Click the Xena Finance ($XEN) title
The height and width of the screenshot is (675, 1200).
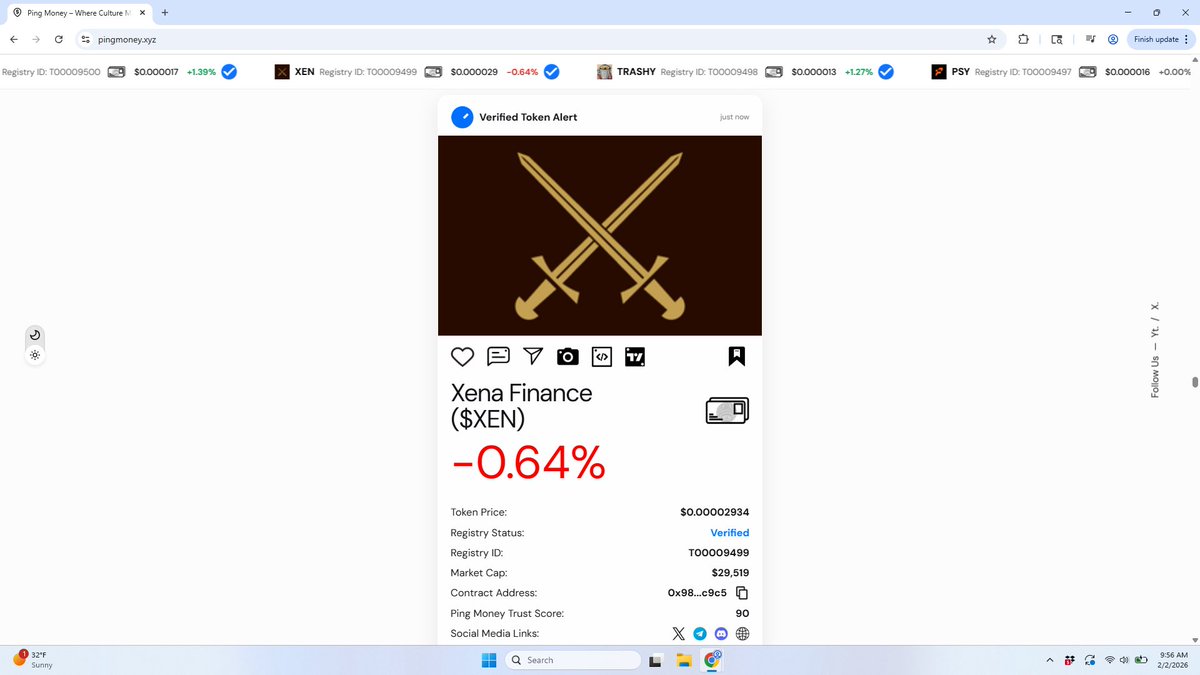click(x=521, y=406)
